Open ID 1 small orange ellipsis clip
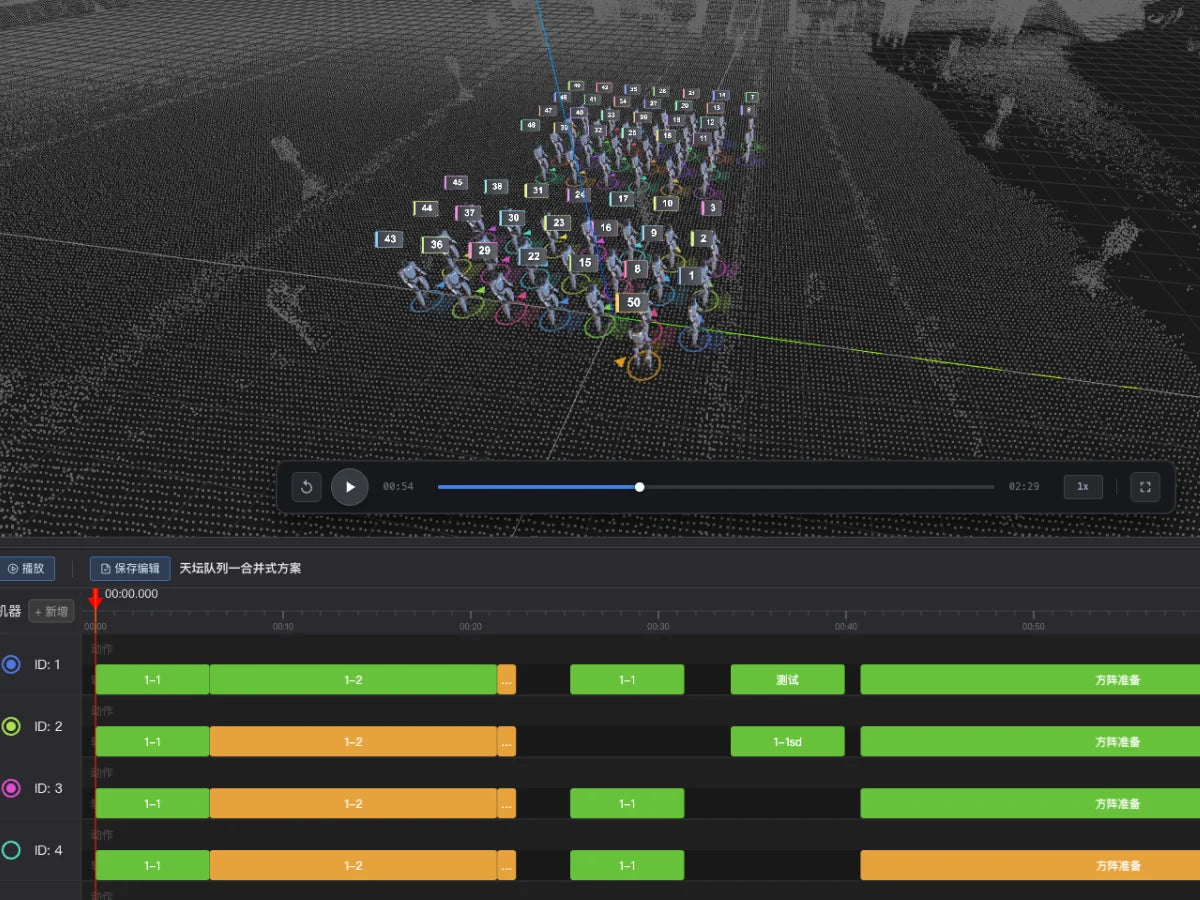 [x=507, y=680]
